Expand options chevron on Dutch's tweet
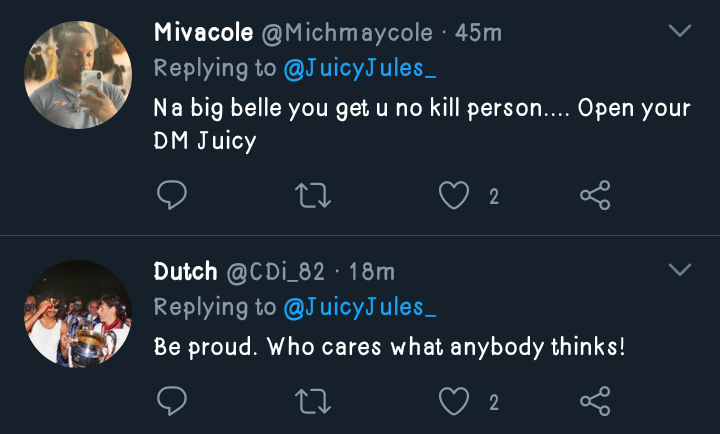Screen dimensions: 720x434 coord(680,270)
